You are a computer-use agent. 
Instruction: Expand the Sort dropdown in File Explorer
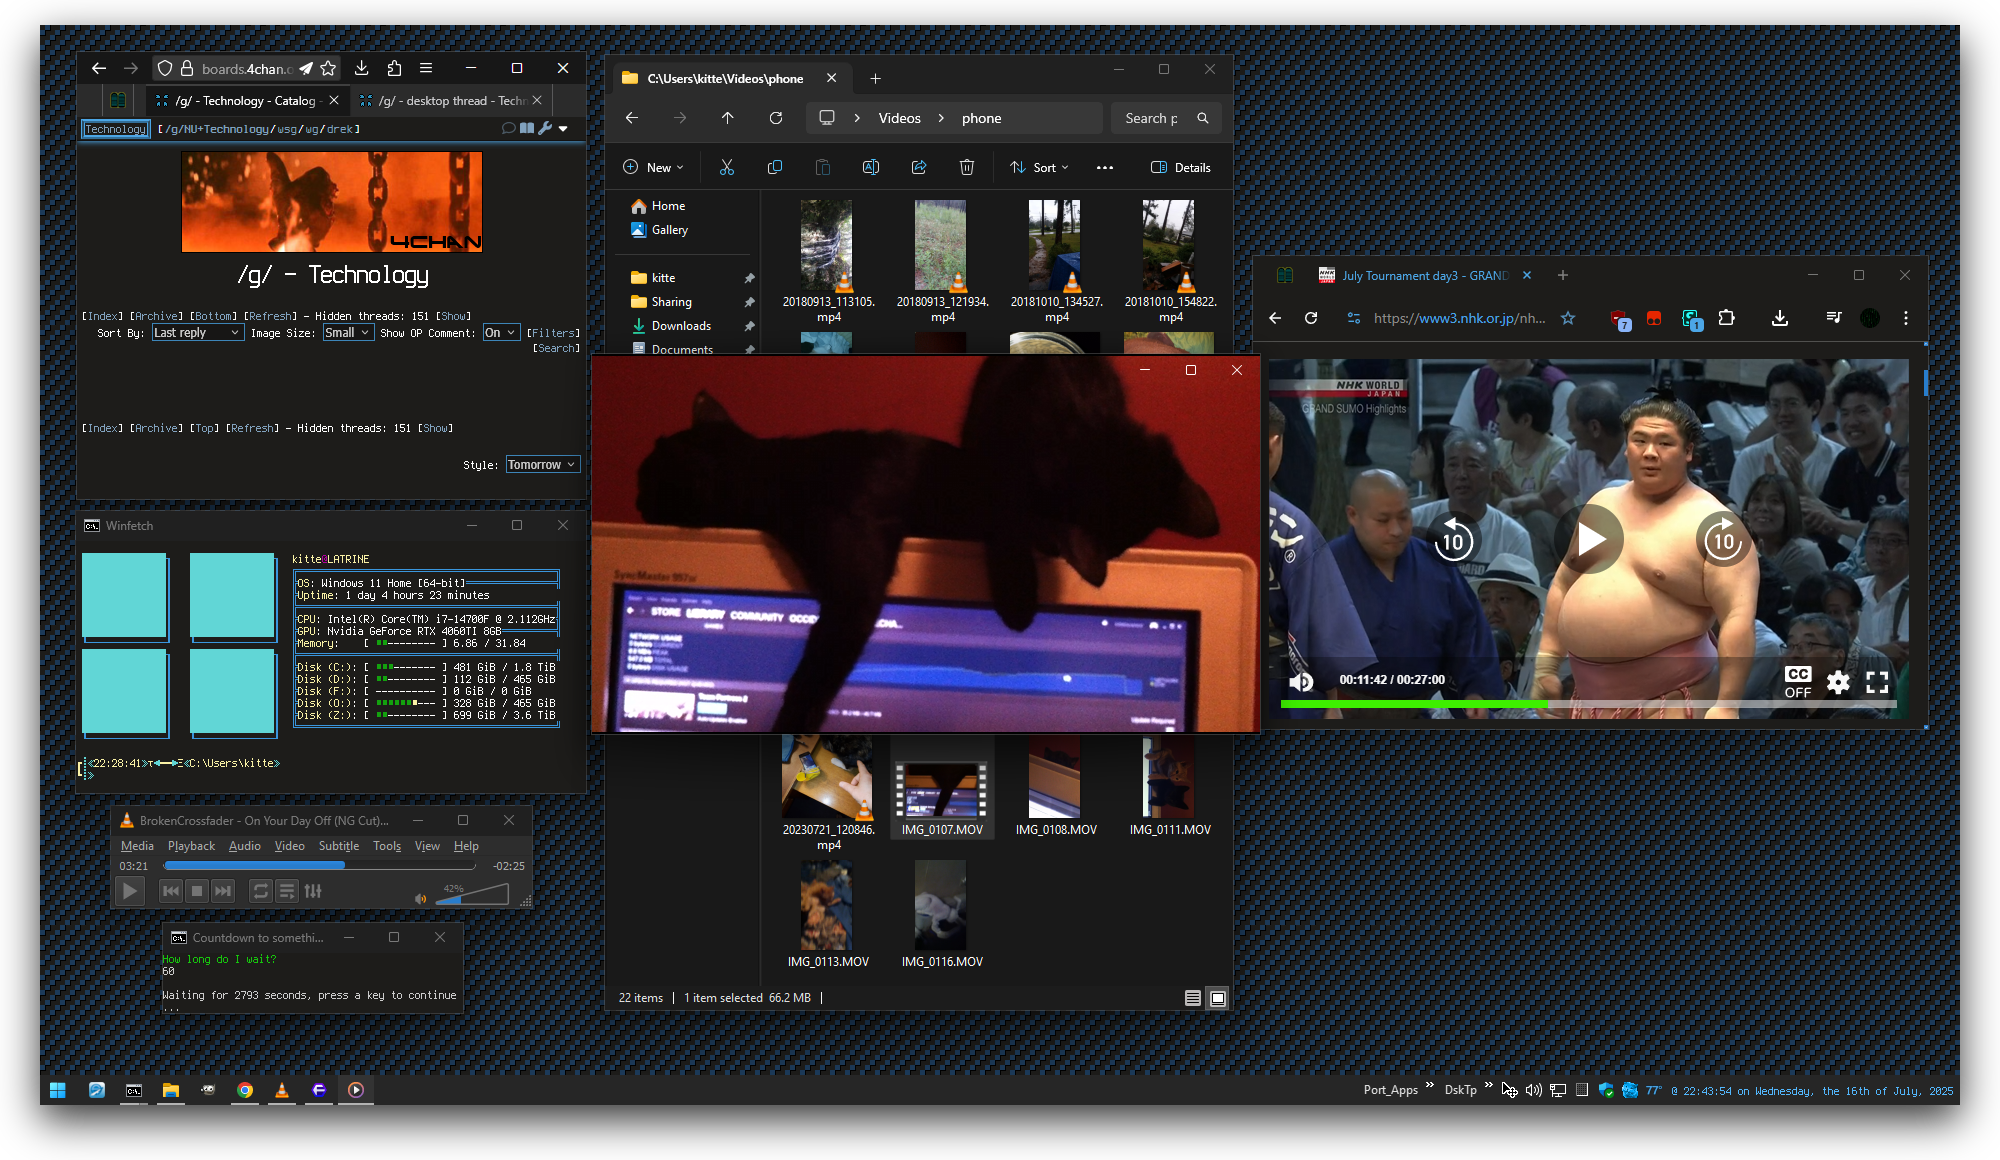[x=1039, y=167]
